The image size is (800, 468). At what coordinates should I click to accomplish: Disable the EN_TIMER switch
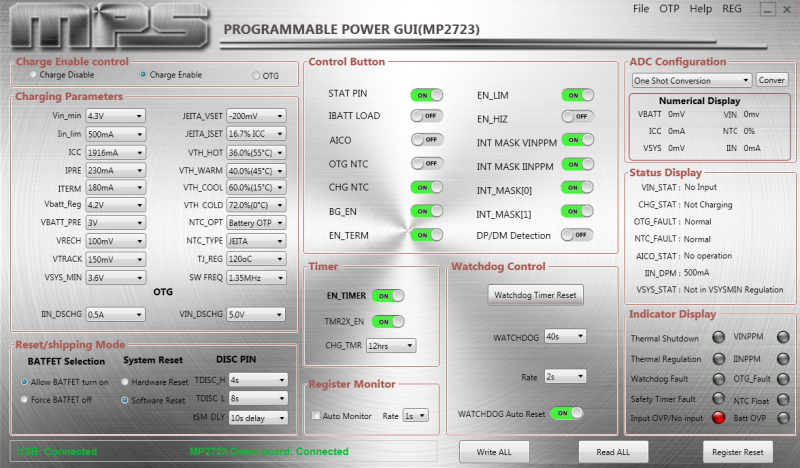pyautogui.click(x=388, y=295)
